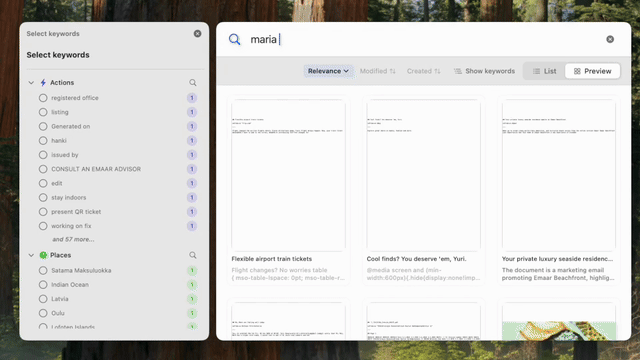Screen dimensions: 640x360
Task: Show 'and 57 more...' action keywords
Action: click(73, 239)
